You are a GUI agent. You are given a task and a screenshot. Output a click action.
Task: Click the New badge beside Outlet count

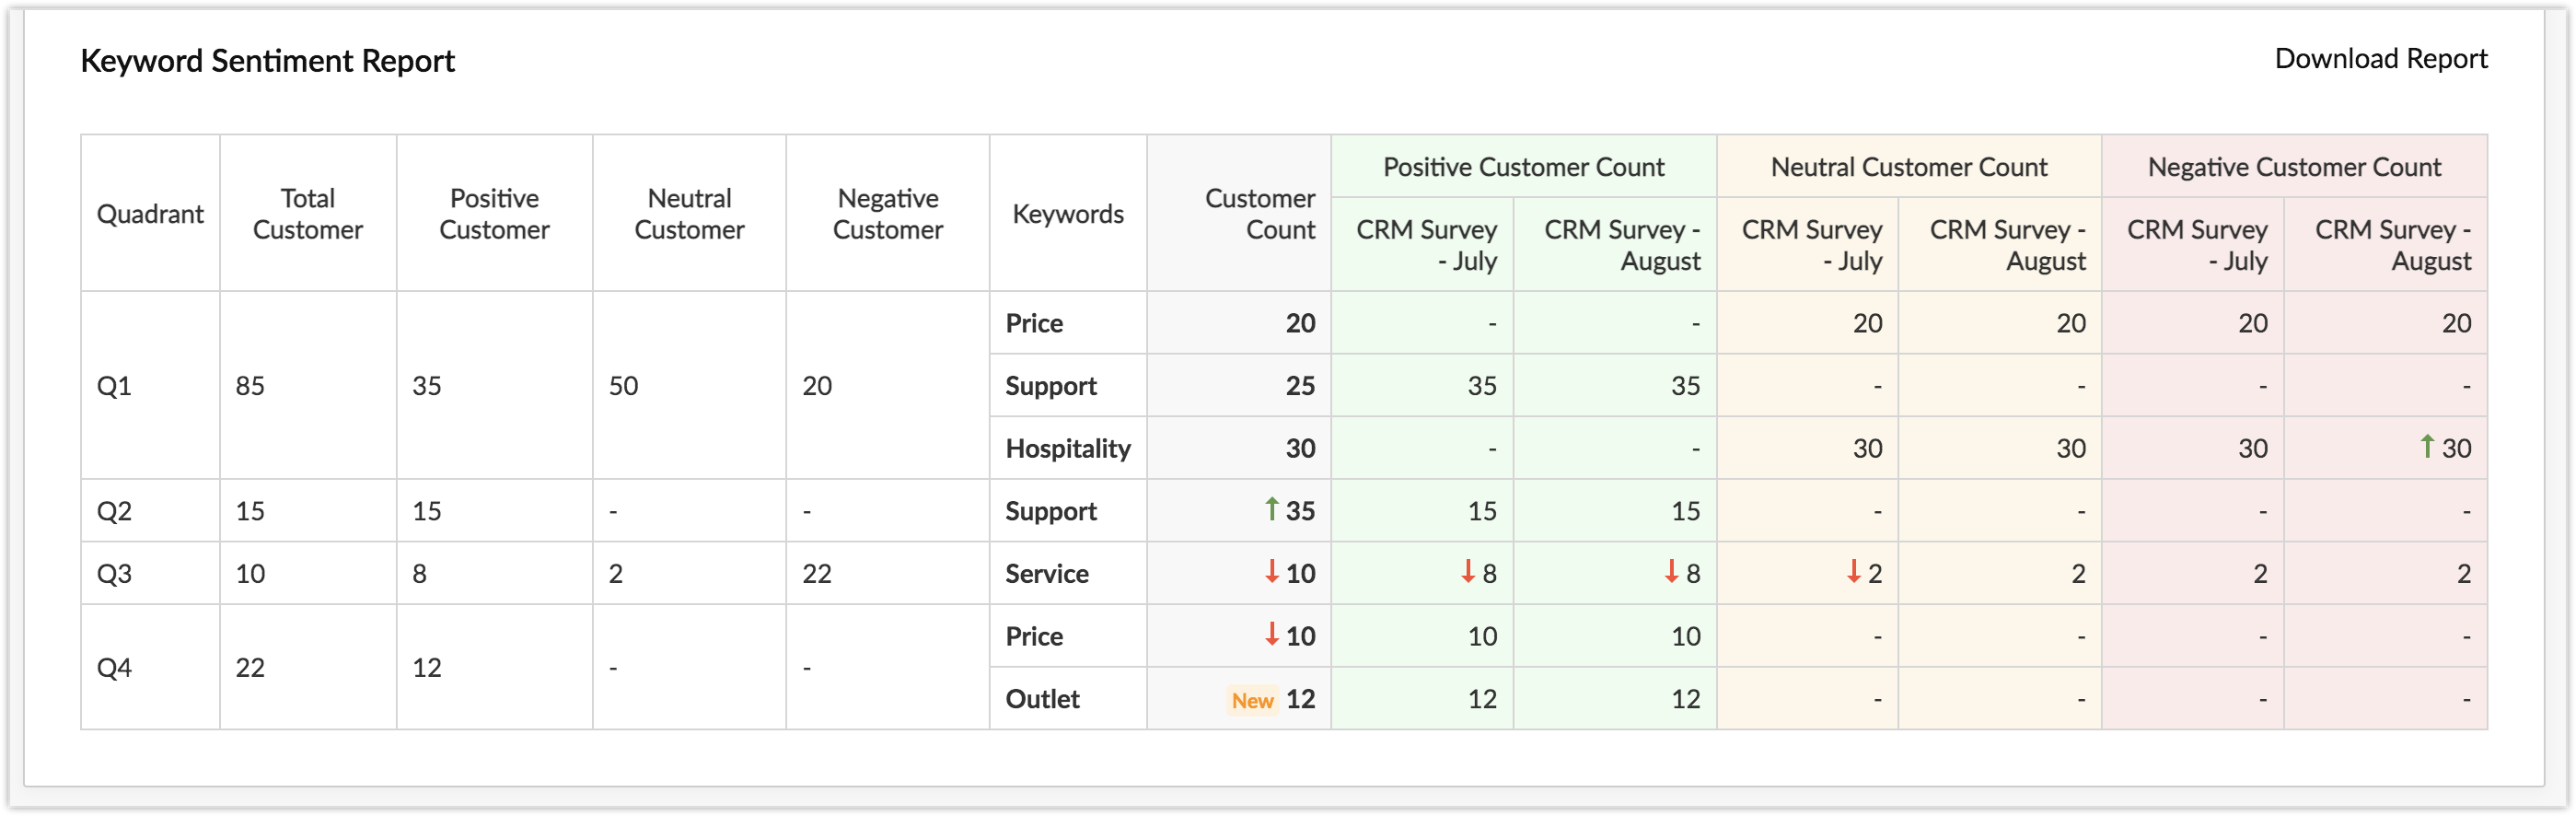1252,700
